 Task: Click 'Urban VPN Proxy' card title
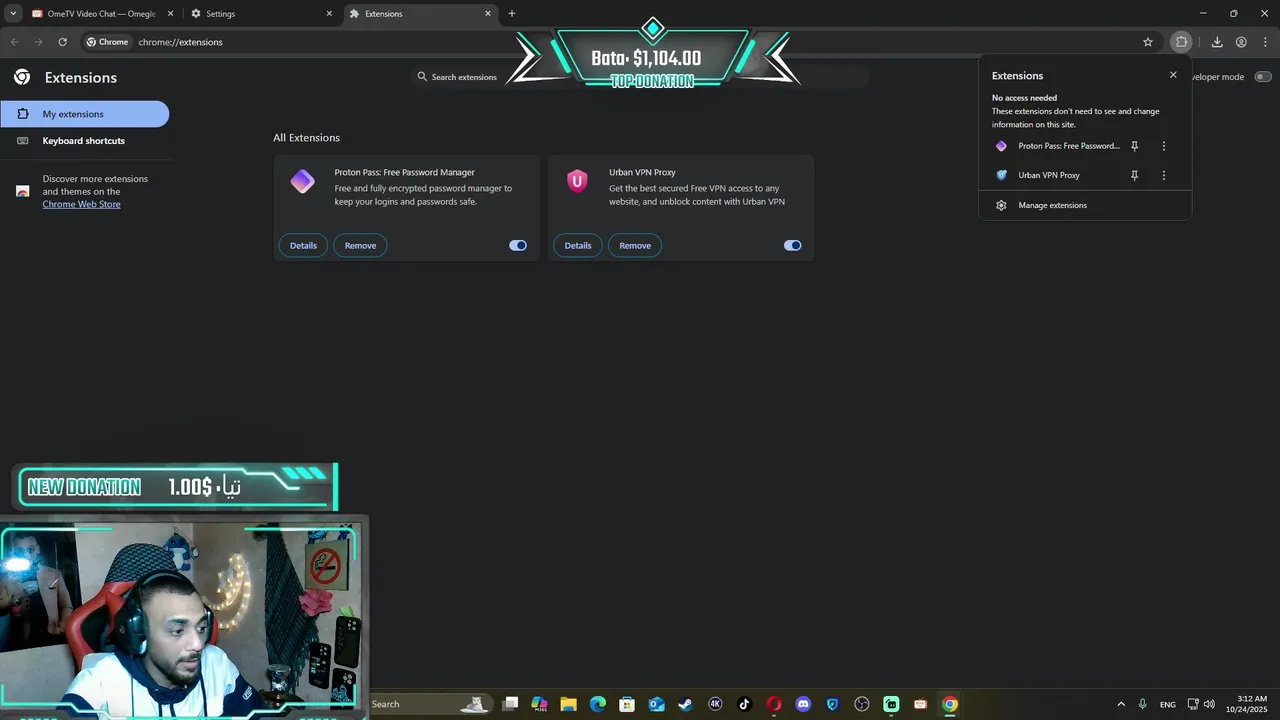pyautogui.click(x=642, y=172)
